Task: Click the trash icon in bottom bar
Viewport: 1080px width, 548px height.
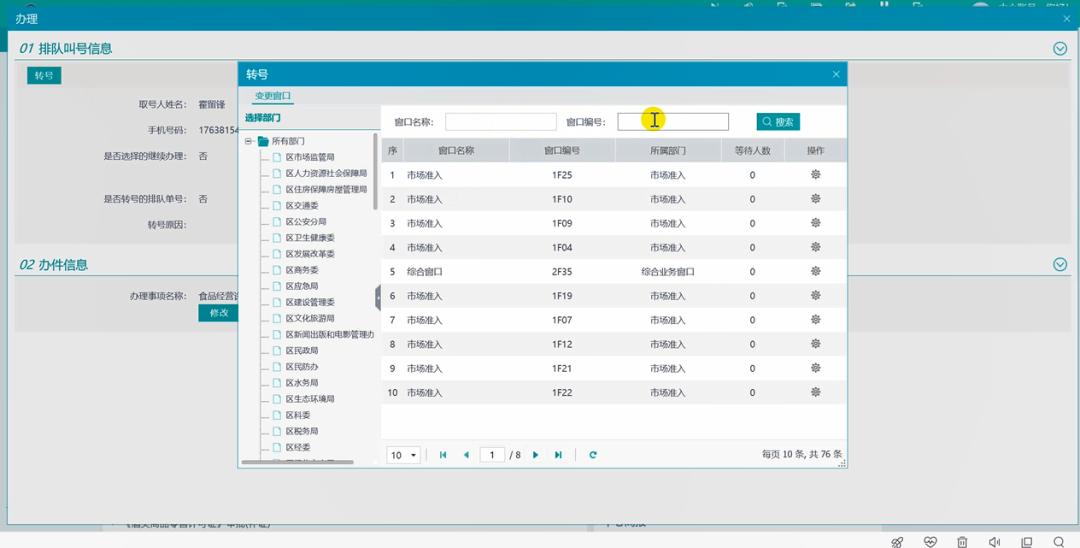Action: pyautogui.click(x=962, y=542)
